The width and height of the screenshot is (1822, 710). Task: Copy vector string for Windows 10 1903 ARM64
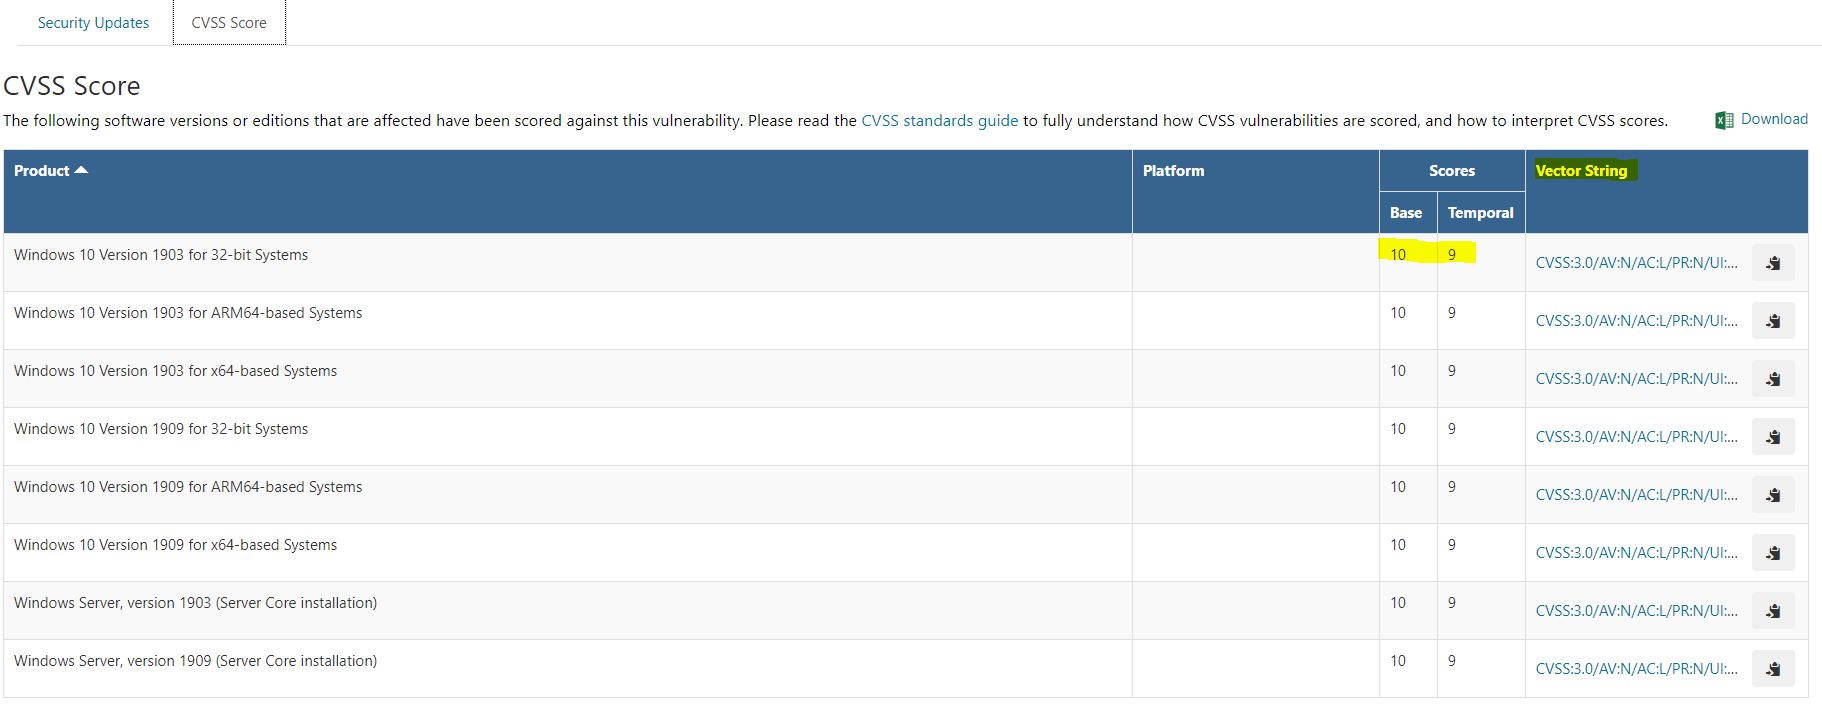point(1772,321)
